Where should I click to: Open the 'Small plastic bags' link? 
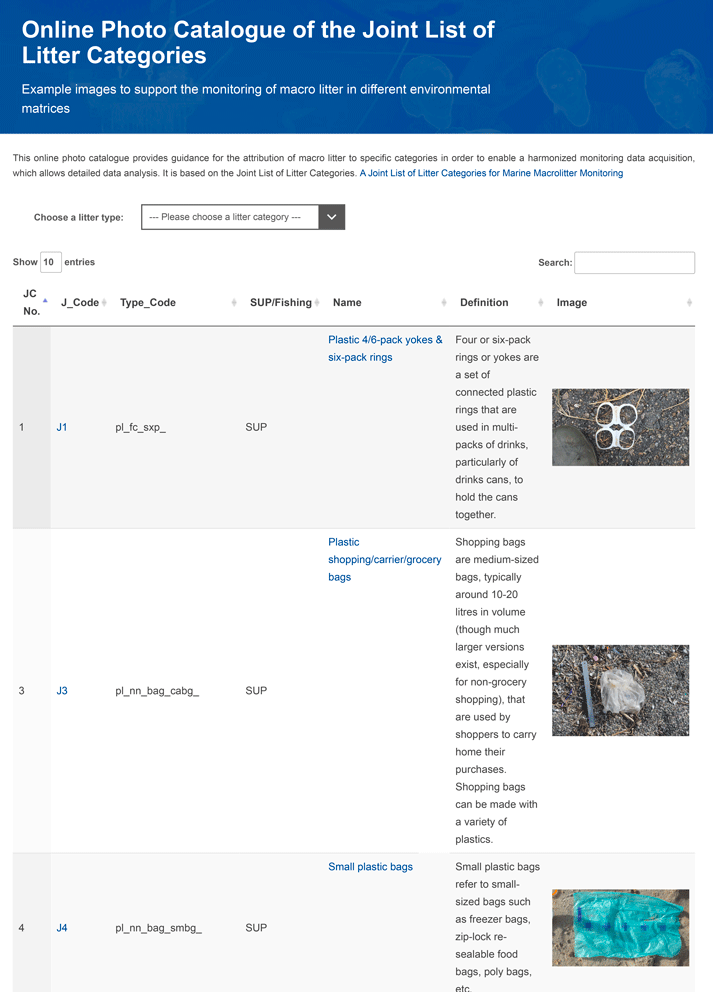click(370, 867)
